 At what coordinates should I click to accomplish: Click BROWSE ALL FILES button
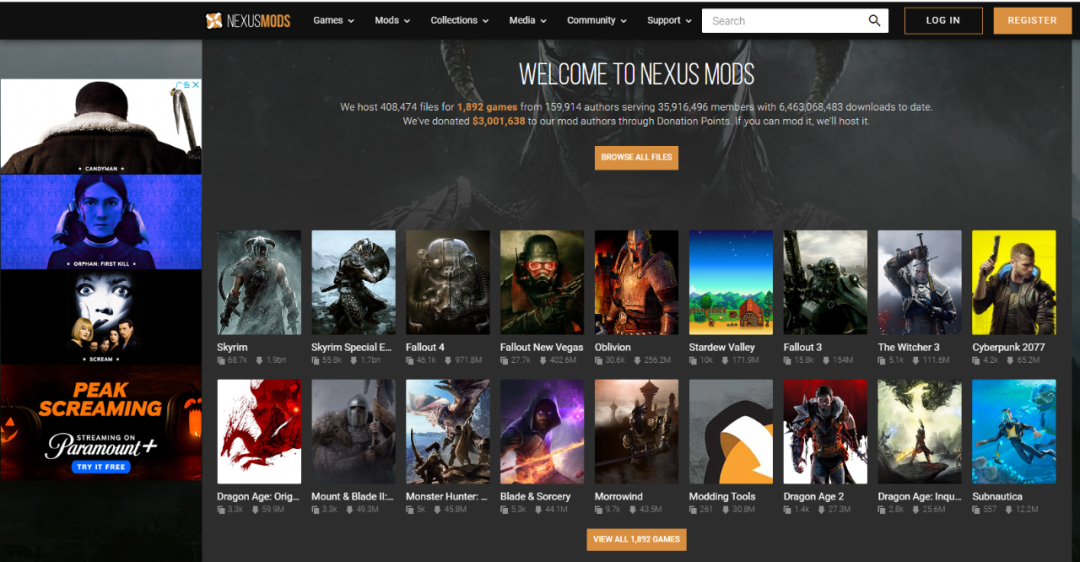[x=636, y=158]
